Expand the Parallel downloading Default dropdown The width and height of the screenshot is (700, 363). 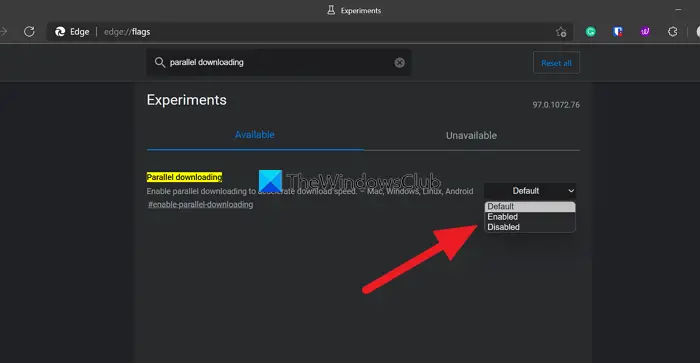pos(530,191)
